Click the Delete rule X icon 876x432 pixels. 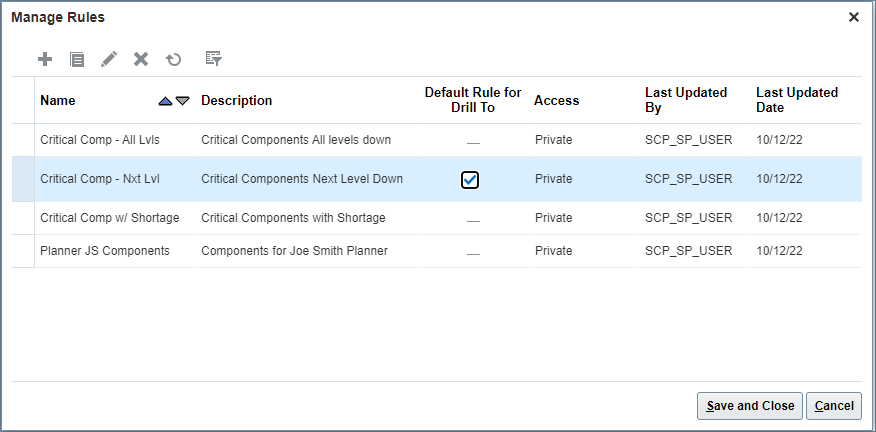click(x=141, y=59)
